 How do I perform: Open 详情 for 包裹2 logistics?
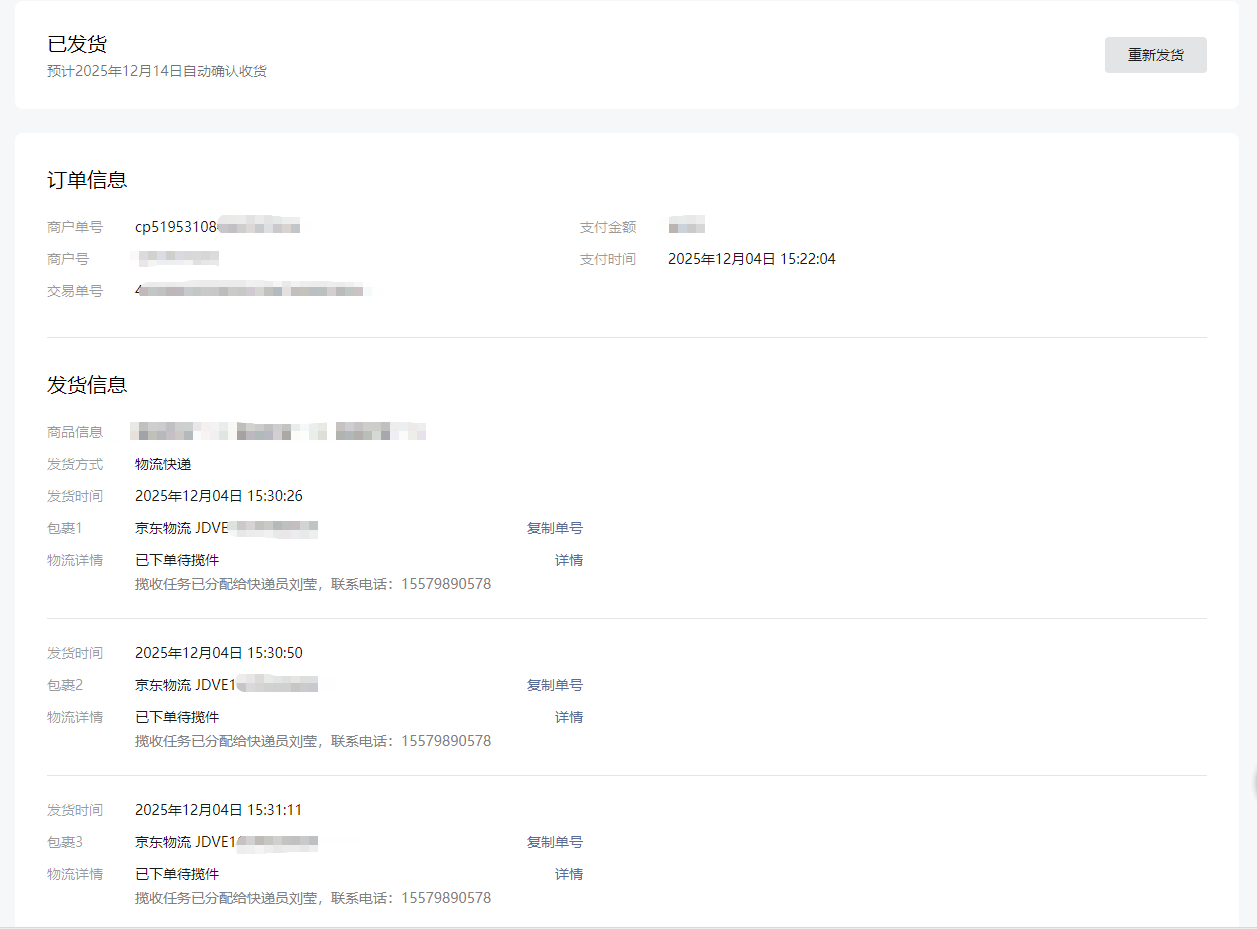pos(568,717)
